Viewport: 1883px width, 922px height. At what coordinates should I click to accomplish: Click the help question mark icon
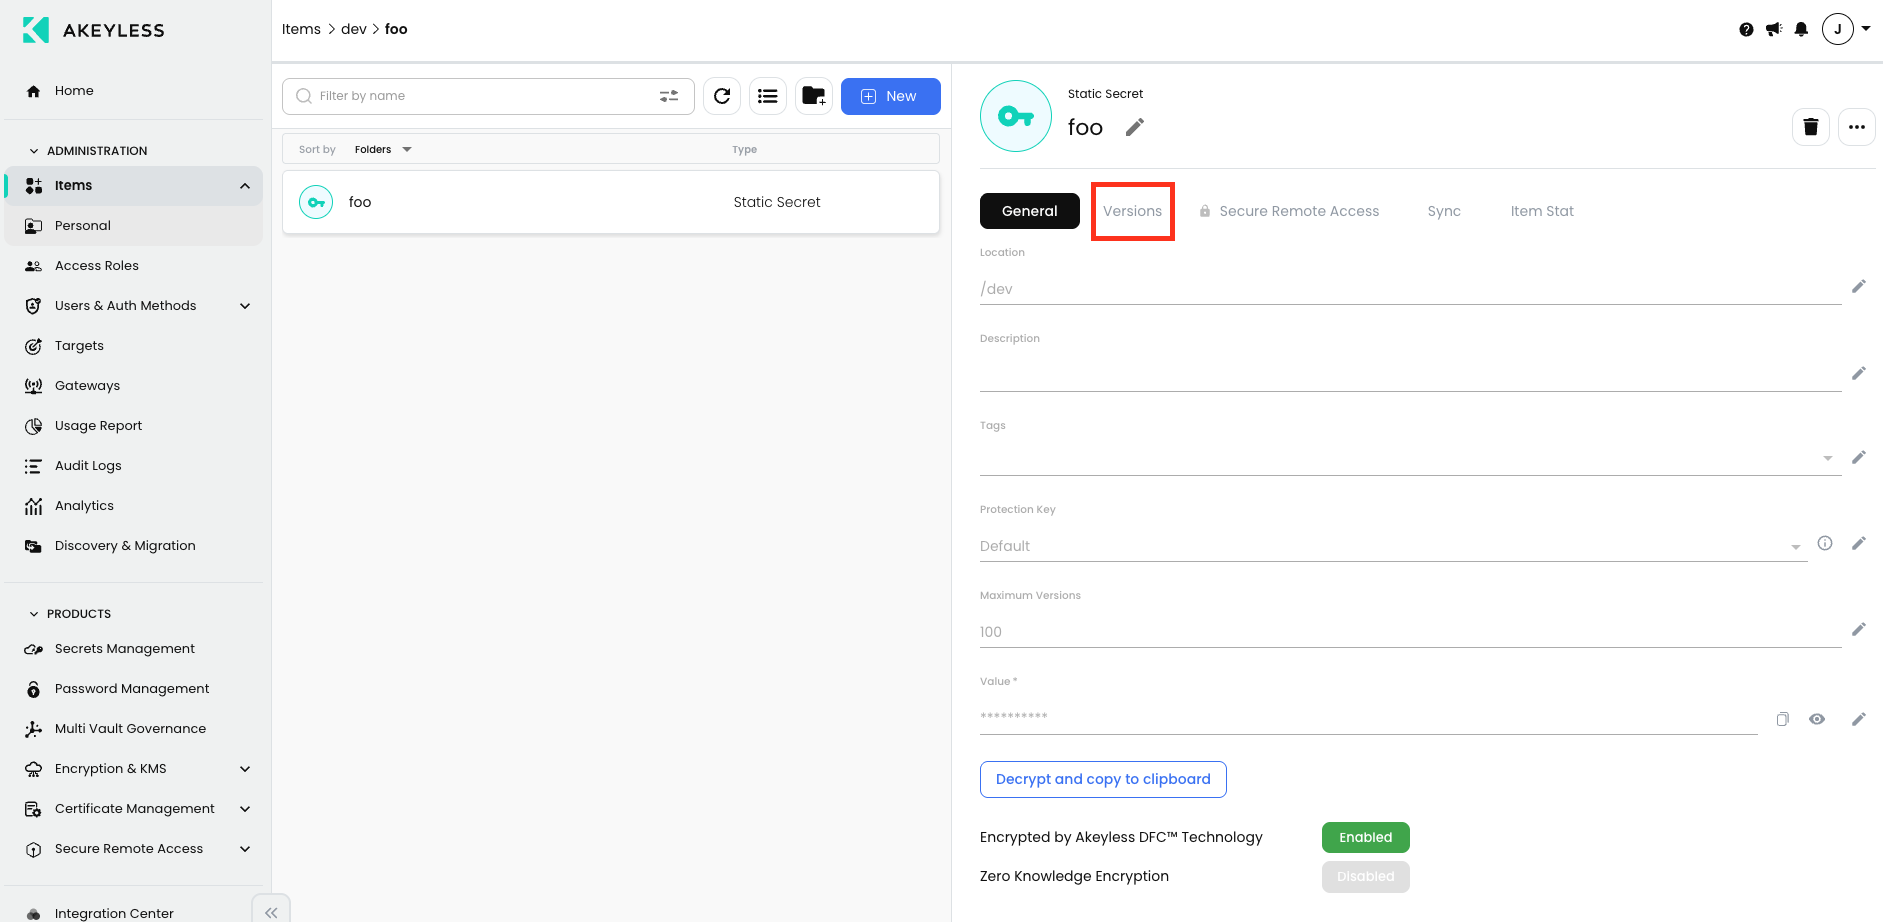[1746, 29]
